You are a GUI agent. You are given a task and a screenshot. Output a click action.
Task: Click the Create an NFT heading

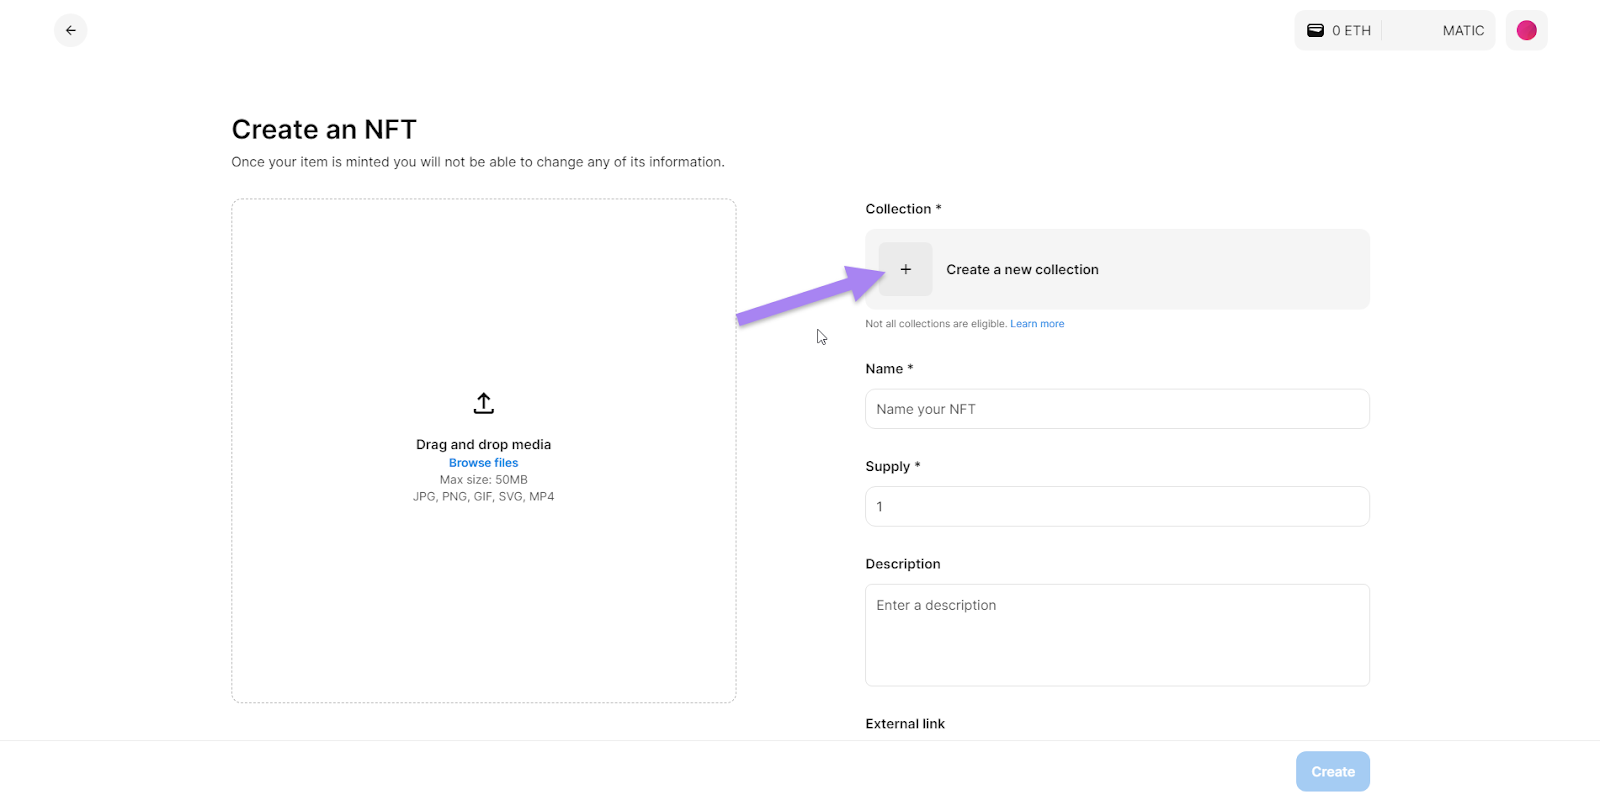324,129
